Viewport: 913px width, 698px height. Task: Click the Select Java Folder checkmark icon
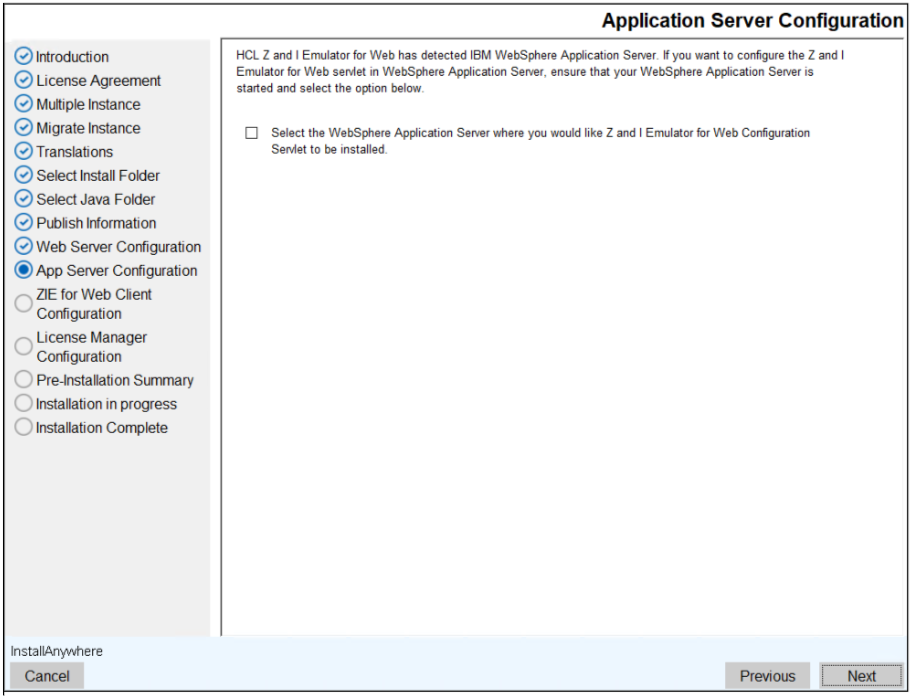pos(23,199)
